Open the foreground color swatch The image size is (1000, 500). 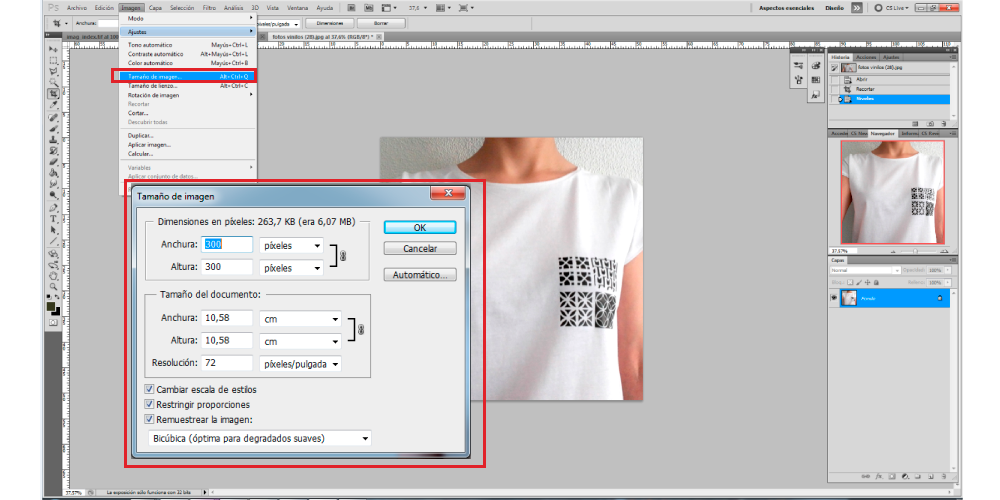click(51, 307)
